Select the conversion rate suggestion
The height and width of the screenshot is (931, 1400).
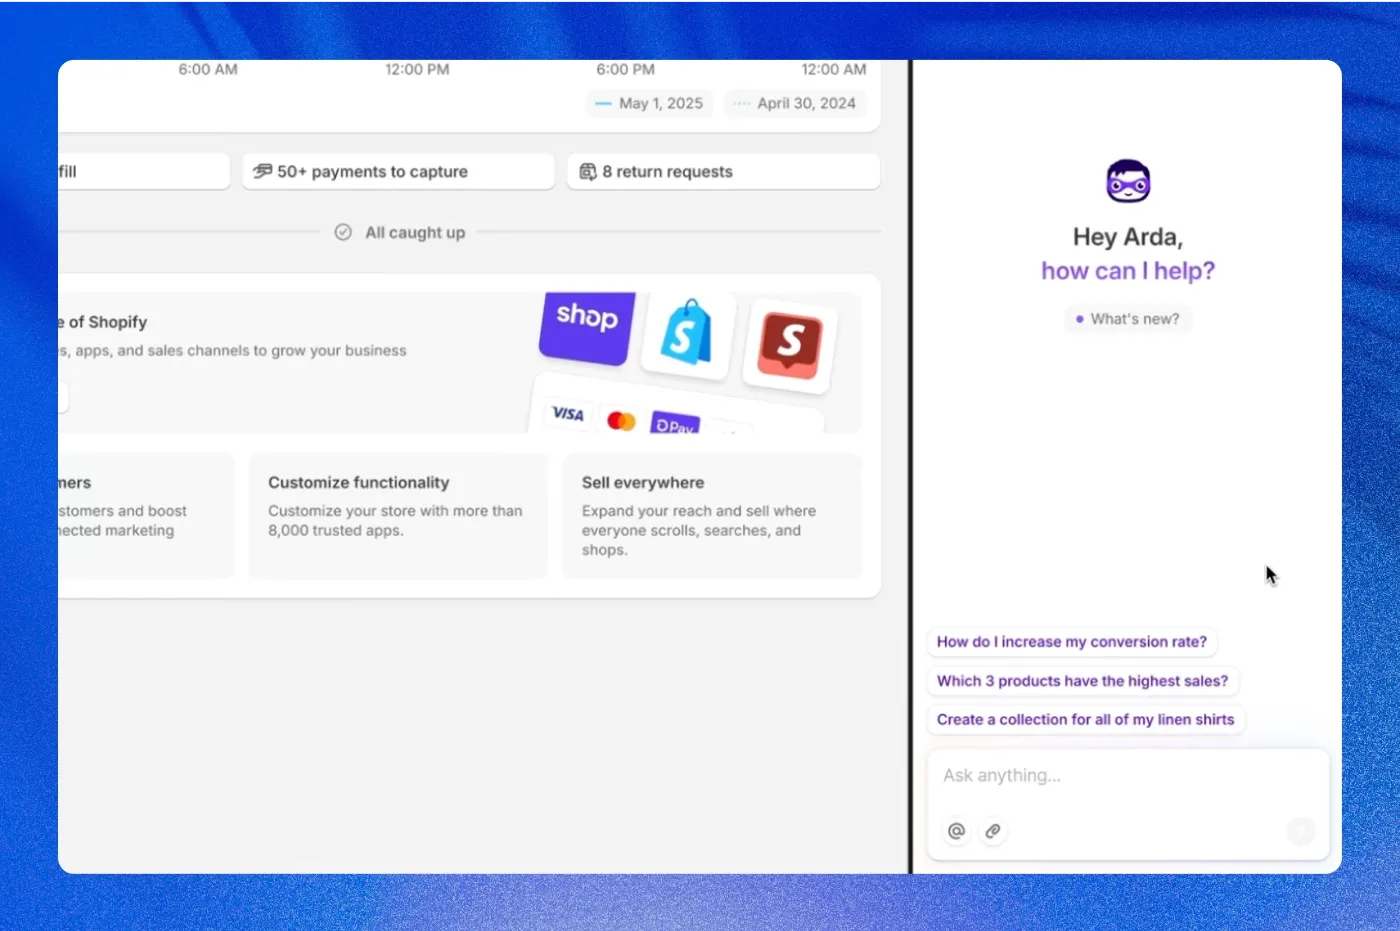[1071, 642]
